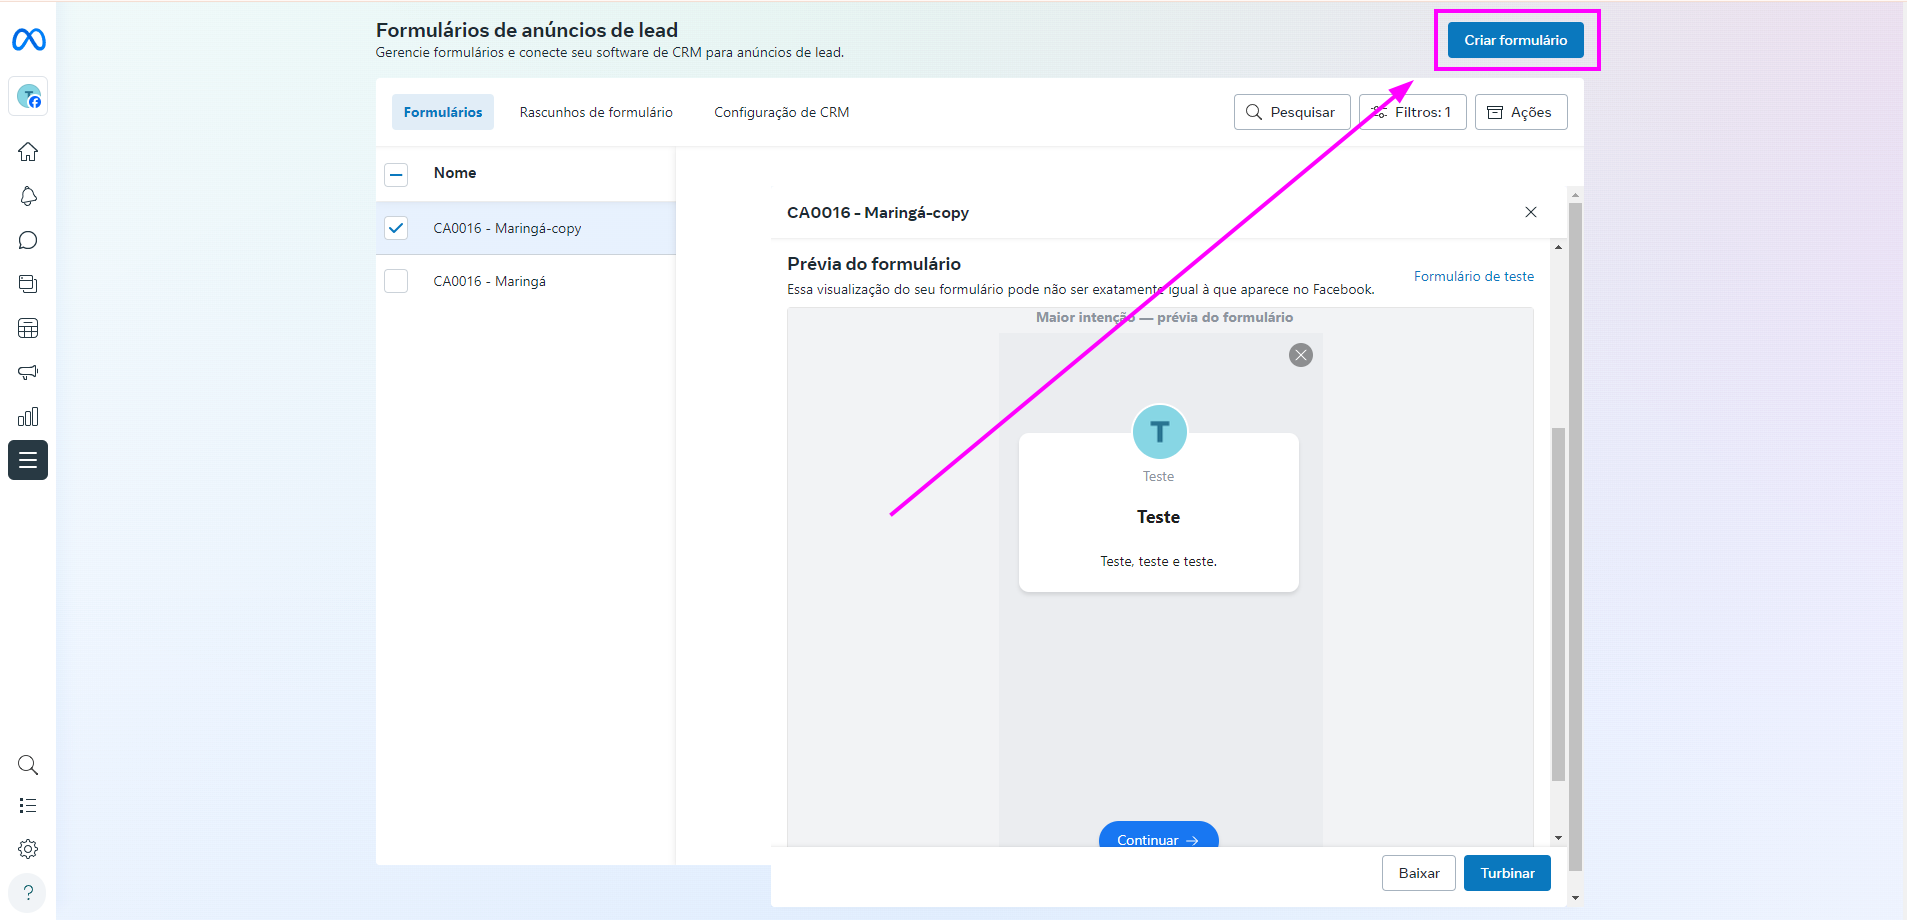Click the sidebar search magnifier icon
Image resolution: width=1907 pixels, height=920 pixels.
click(28, 765)
